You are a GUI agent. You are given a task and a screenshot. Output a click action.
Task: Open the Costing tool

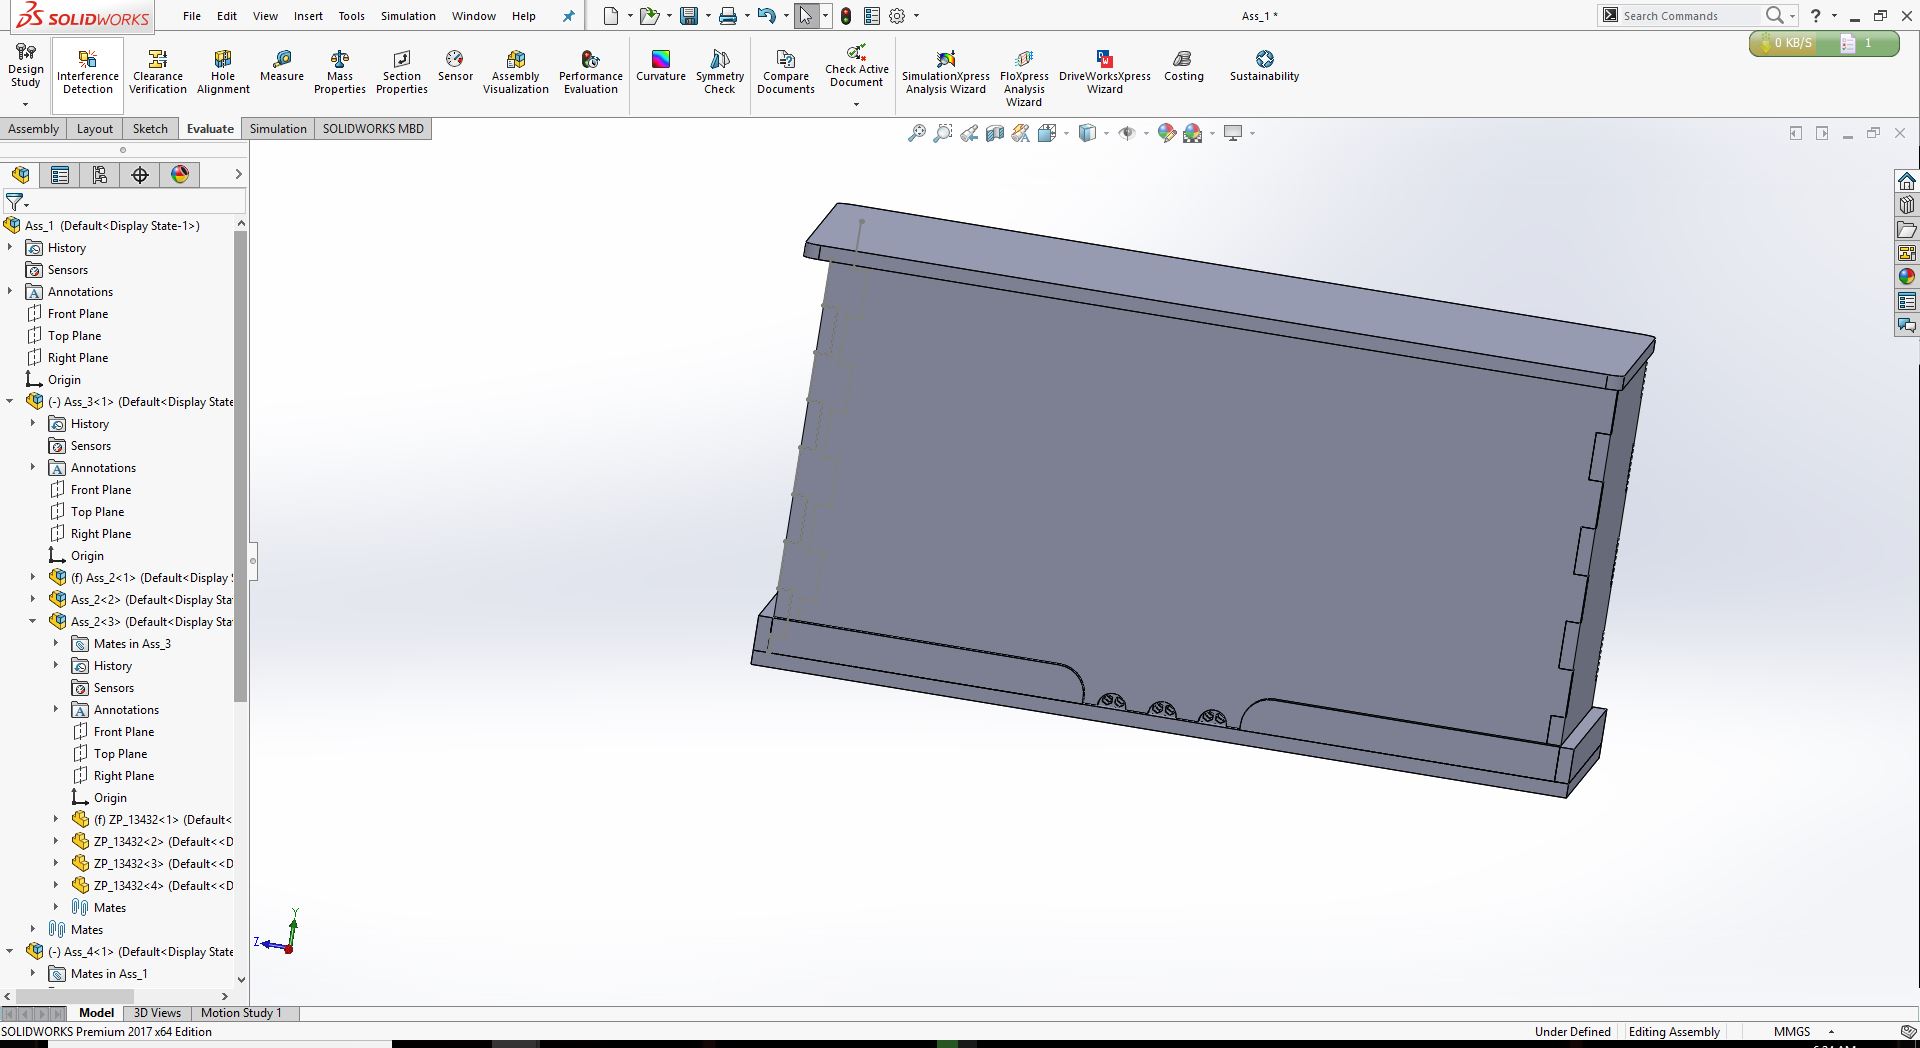pyautogui.click(x=1183, y=66)
